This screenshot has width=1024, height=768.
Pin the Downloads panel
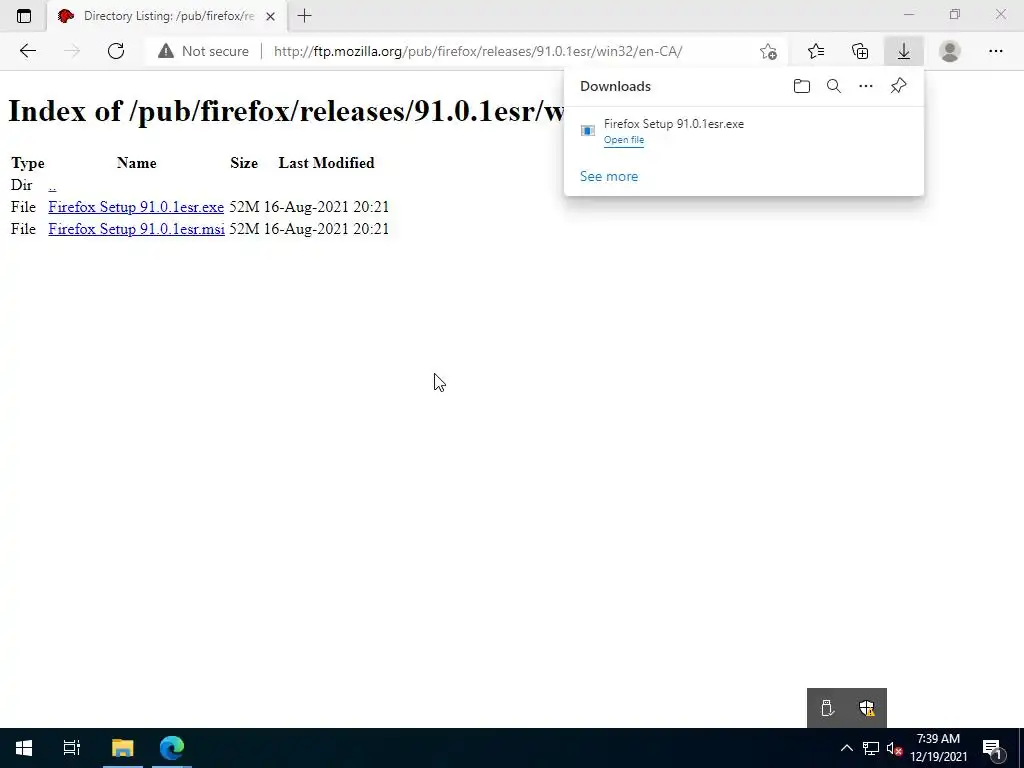click(899, 86)
